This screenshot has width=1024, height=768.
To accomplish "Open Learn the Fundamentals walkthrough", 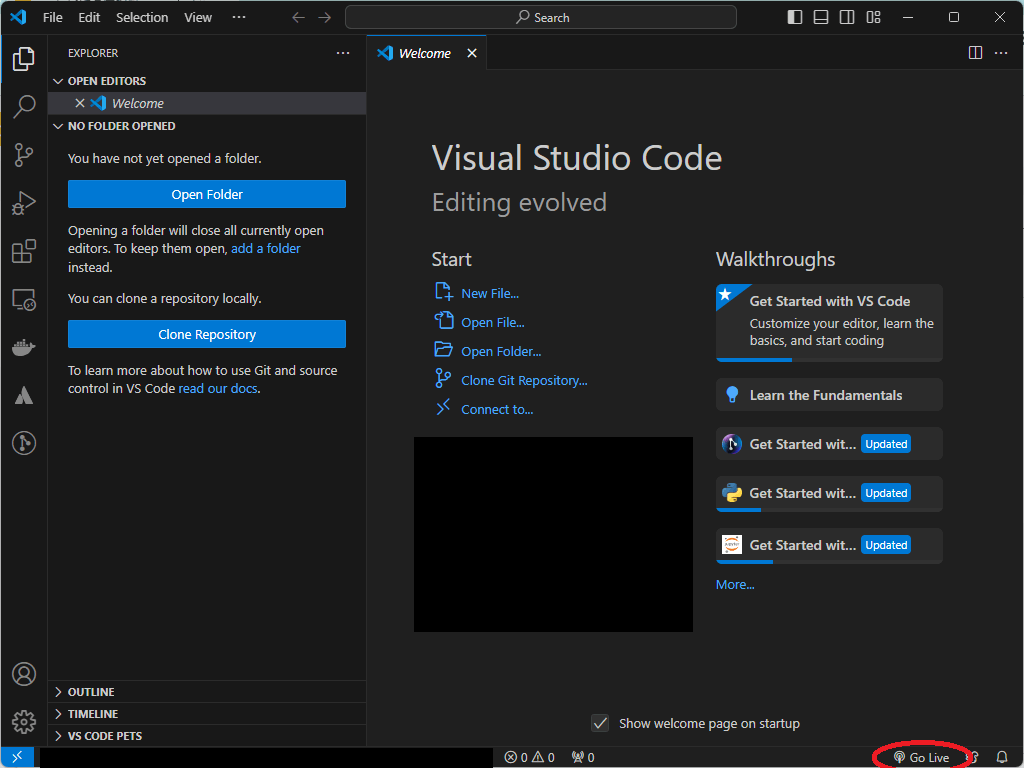I will pyautogui.click(x=829, y=395).
